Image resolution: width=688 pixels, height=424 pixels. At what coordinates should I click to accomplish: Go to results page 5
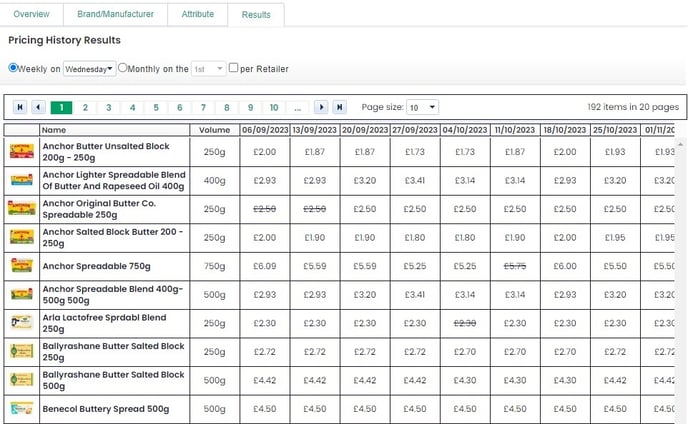point(156,107)
